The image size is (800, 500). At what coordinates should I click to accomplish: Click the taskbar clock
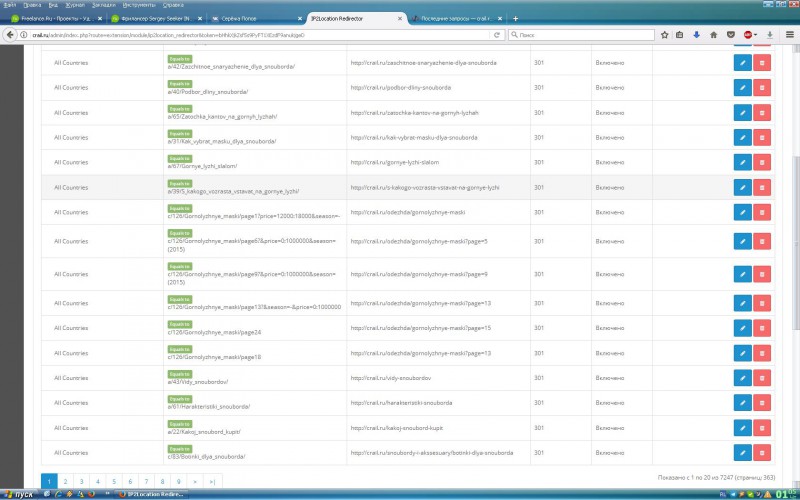click(x=786, y=494)
